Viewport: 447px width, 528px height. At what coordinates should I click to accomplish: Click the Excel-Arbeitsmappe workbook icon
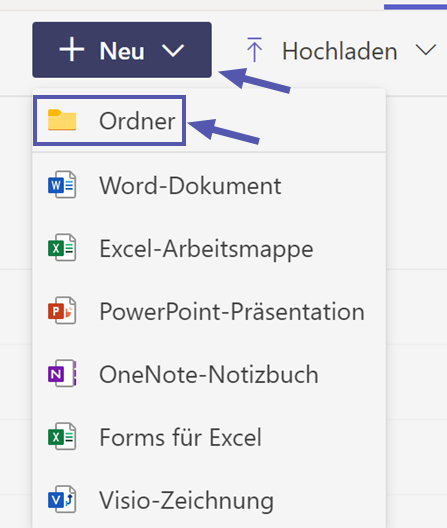tap(62, 248)
